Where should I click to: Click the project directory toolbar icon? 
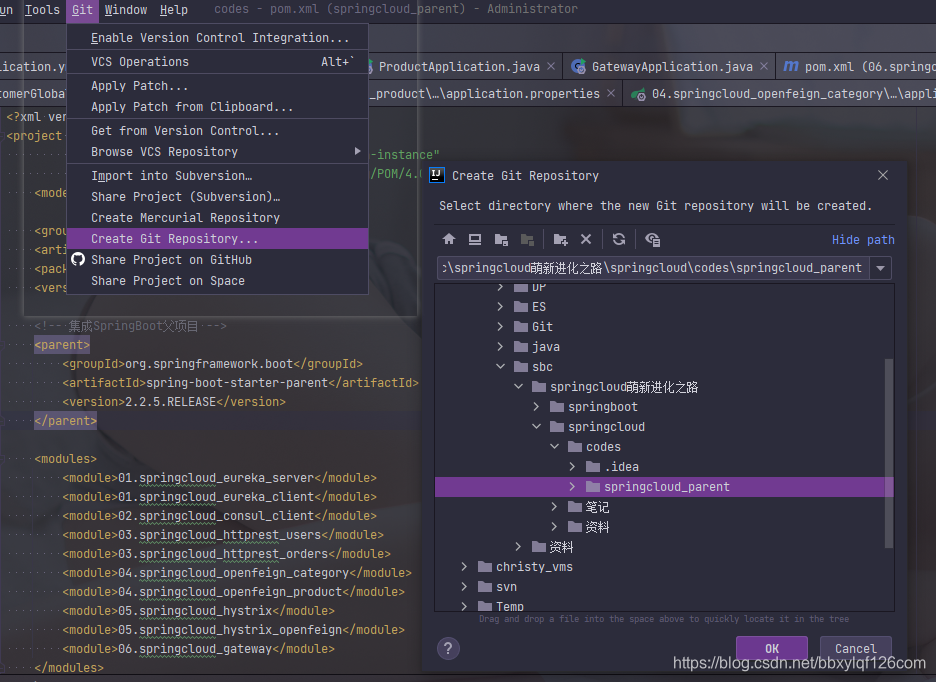501,239
